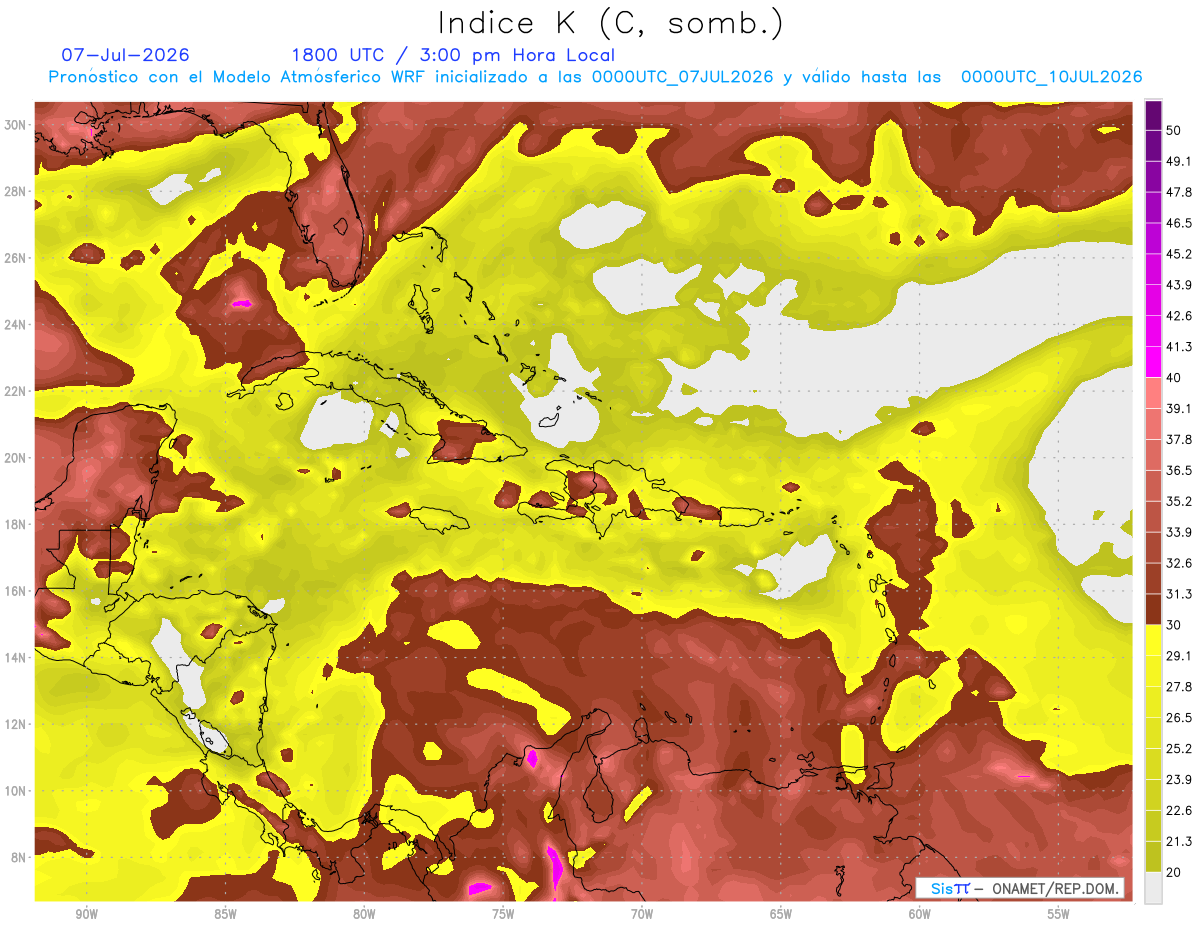
Task: Click the initialization time "0000UTC_07JUL2026"
Action: point(682,77)
